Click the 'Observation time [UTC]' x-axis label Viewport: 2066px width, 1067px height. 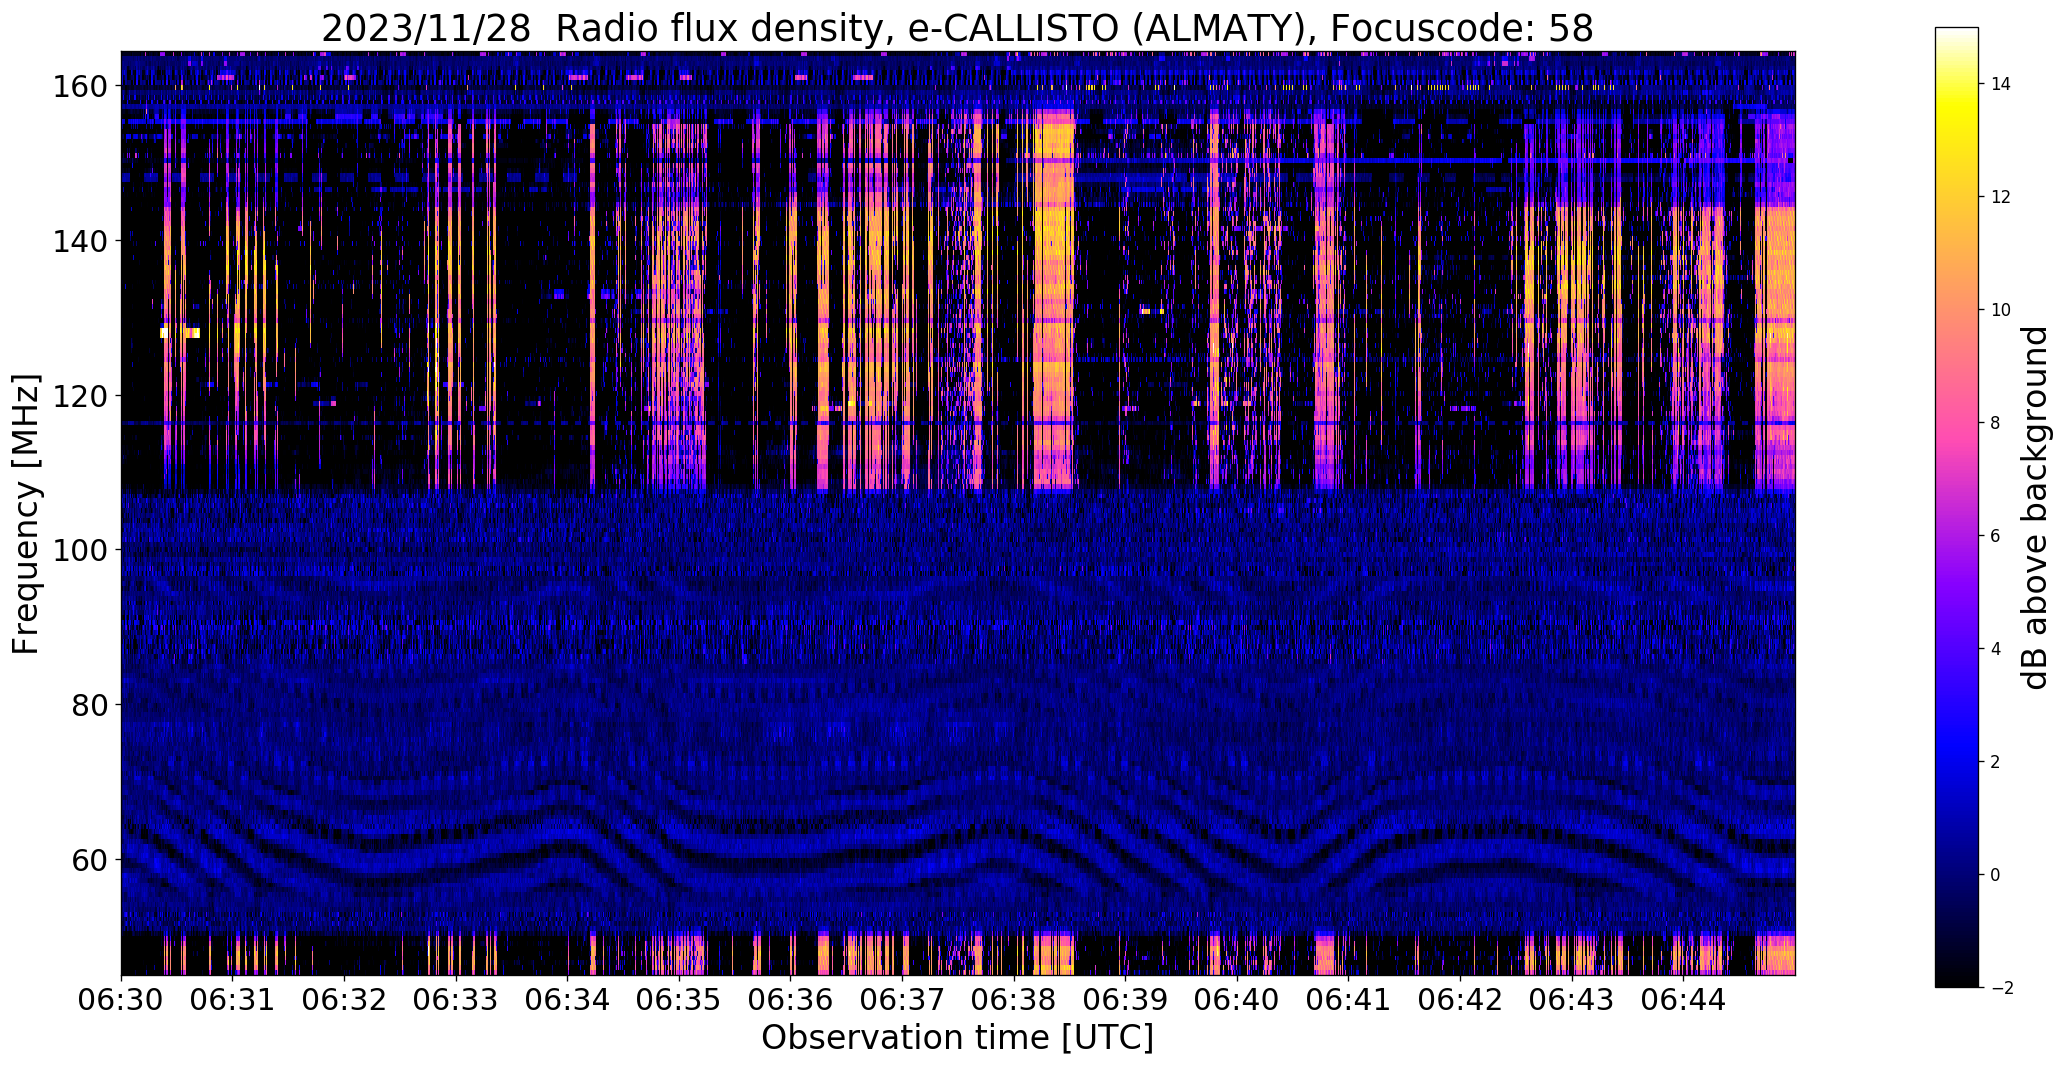coord(957,1037)
